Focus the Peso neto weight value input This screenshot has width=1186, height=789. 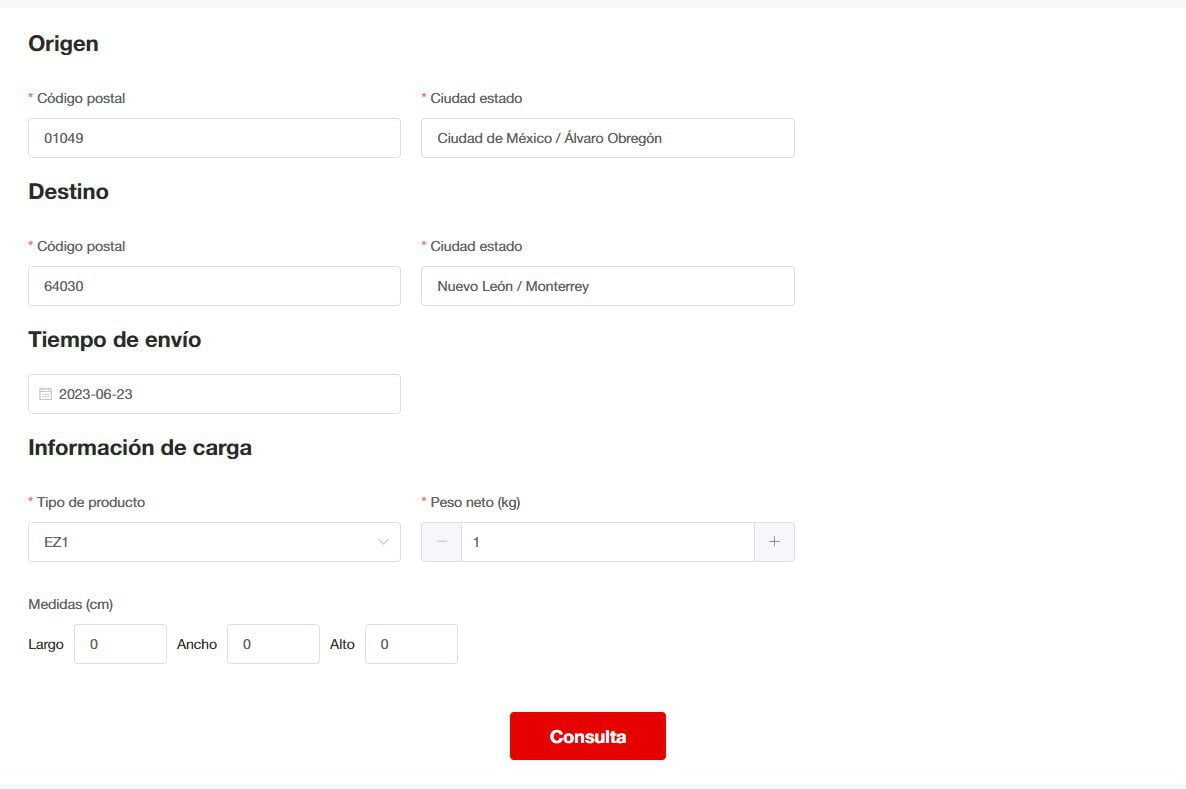[607, 542]
